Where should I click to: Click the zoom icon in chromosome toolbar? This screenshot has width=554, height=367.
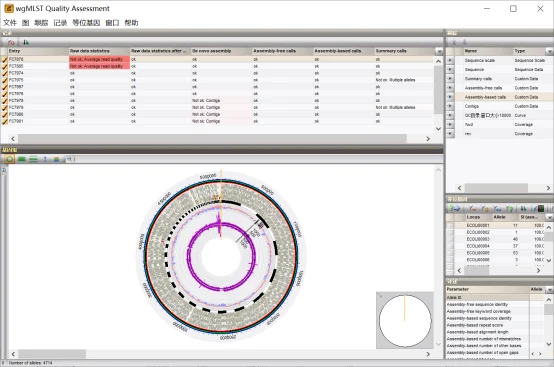point(70,159)
